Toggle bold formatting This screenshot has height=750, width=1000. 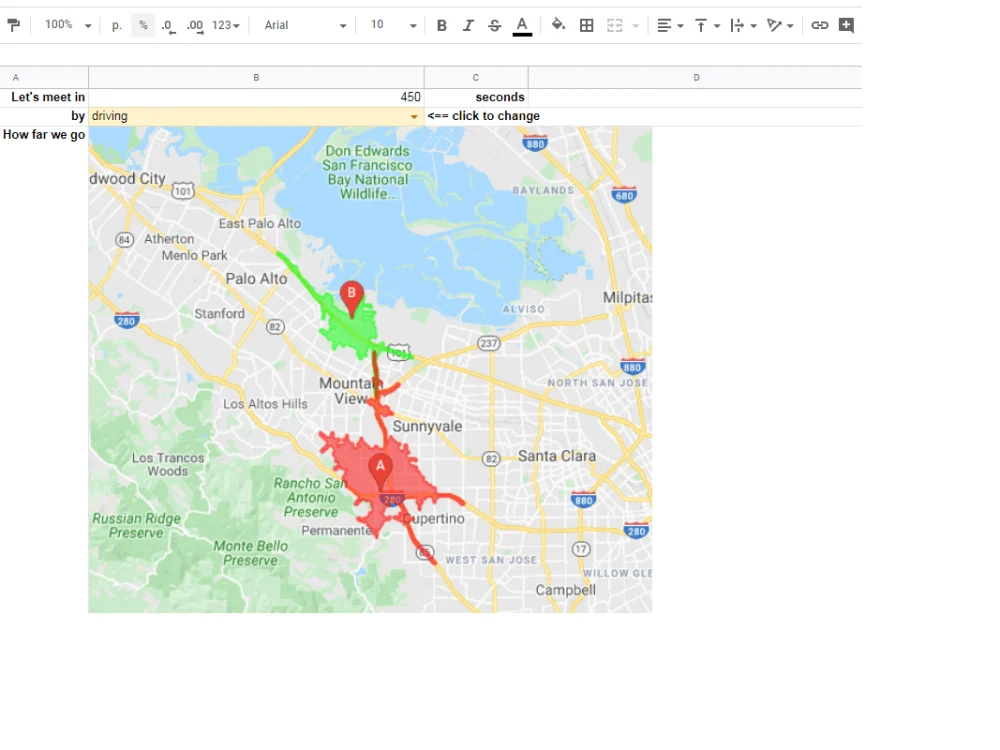[441, 25]
